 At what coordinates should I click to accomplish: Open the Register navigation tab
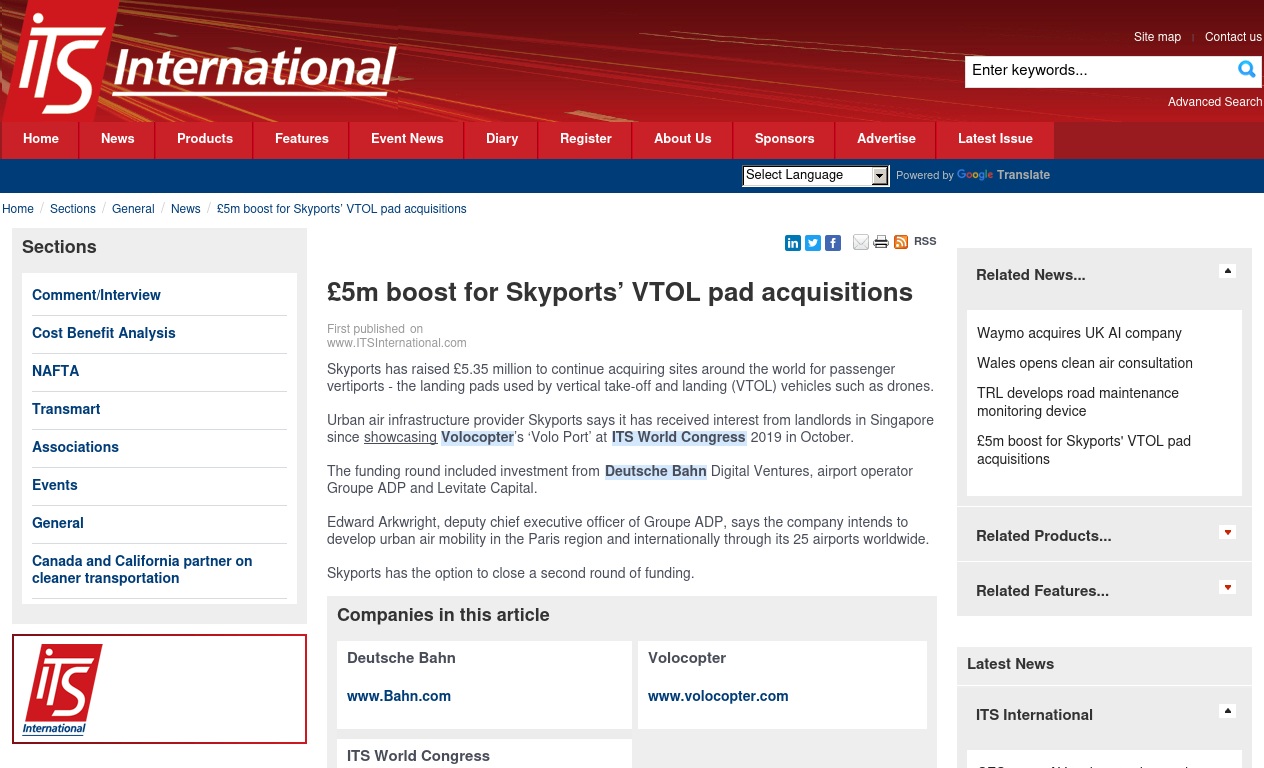[x=586, y=139]
